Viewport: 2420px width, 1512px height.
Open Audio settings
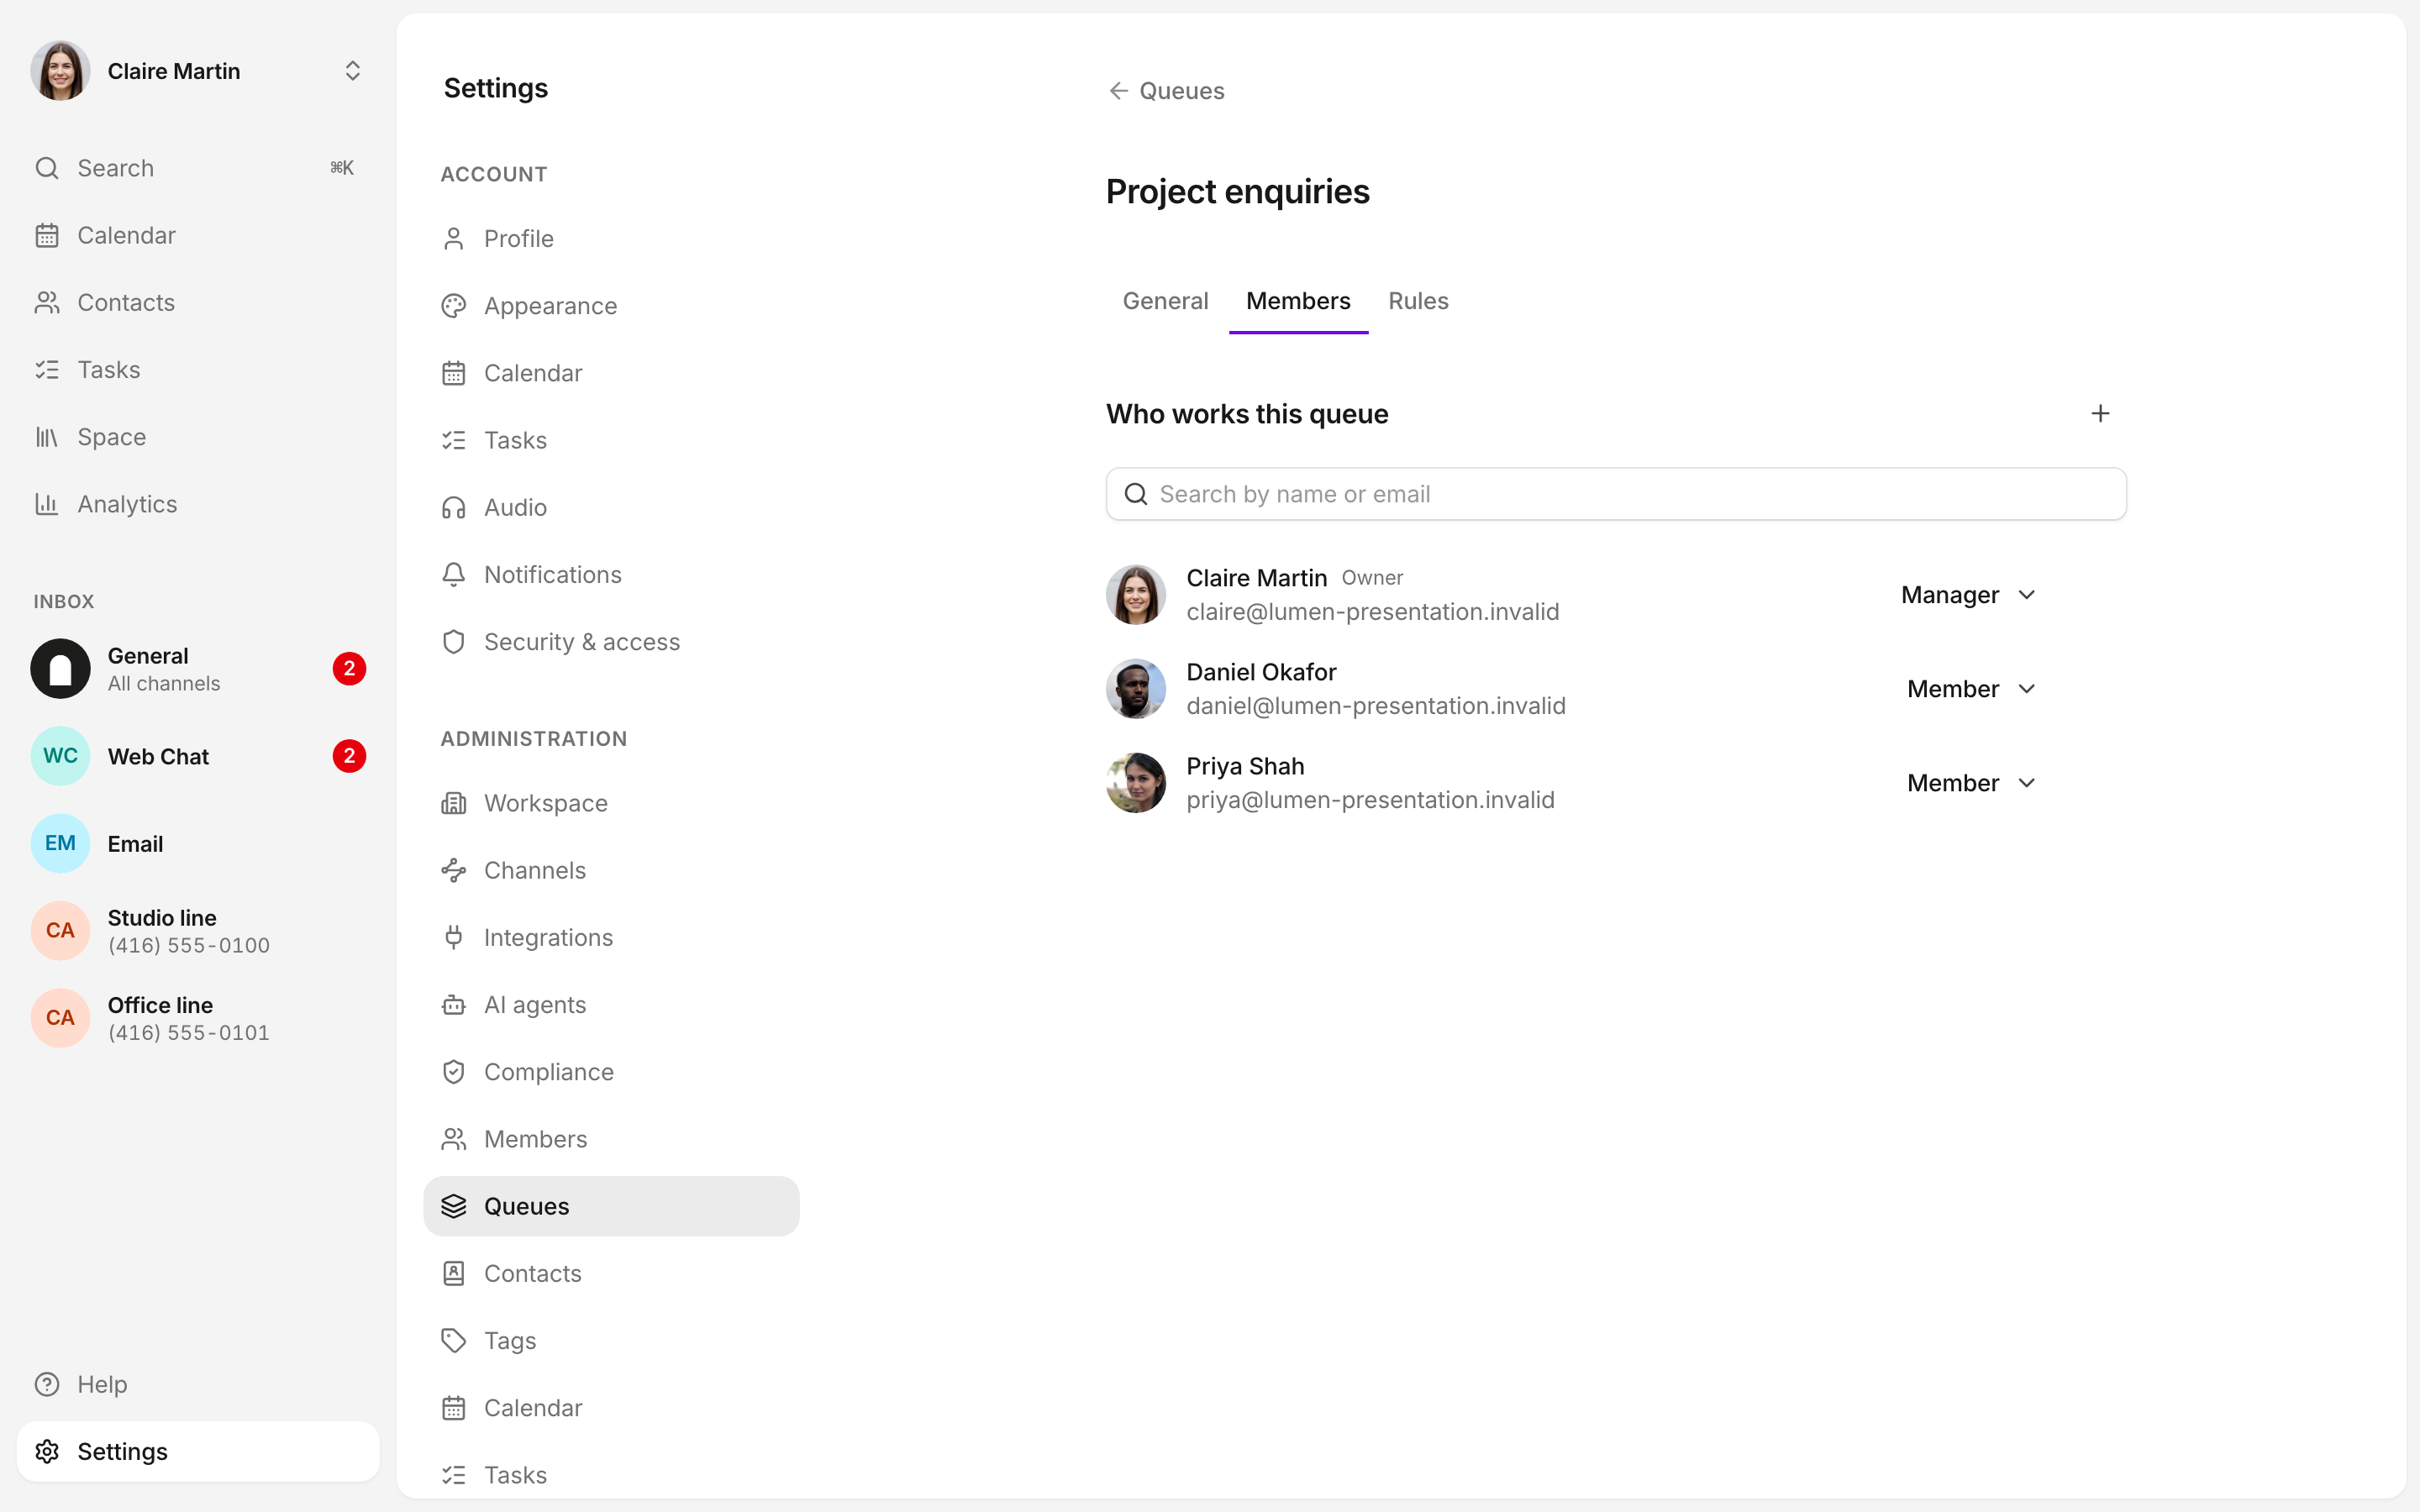coord(611,507)
